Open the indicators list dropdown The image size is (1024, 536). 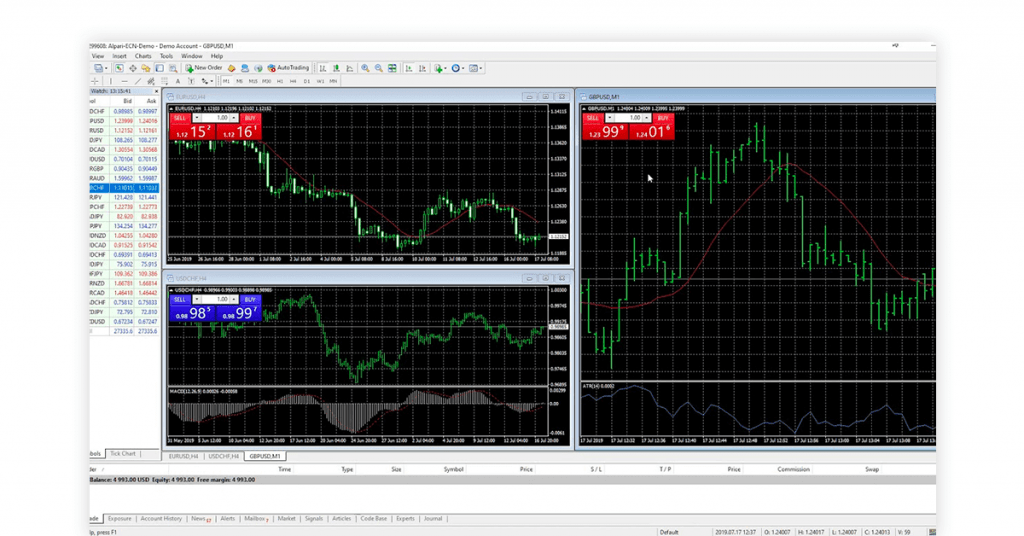(x=440, y=68)
